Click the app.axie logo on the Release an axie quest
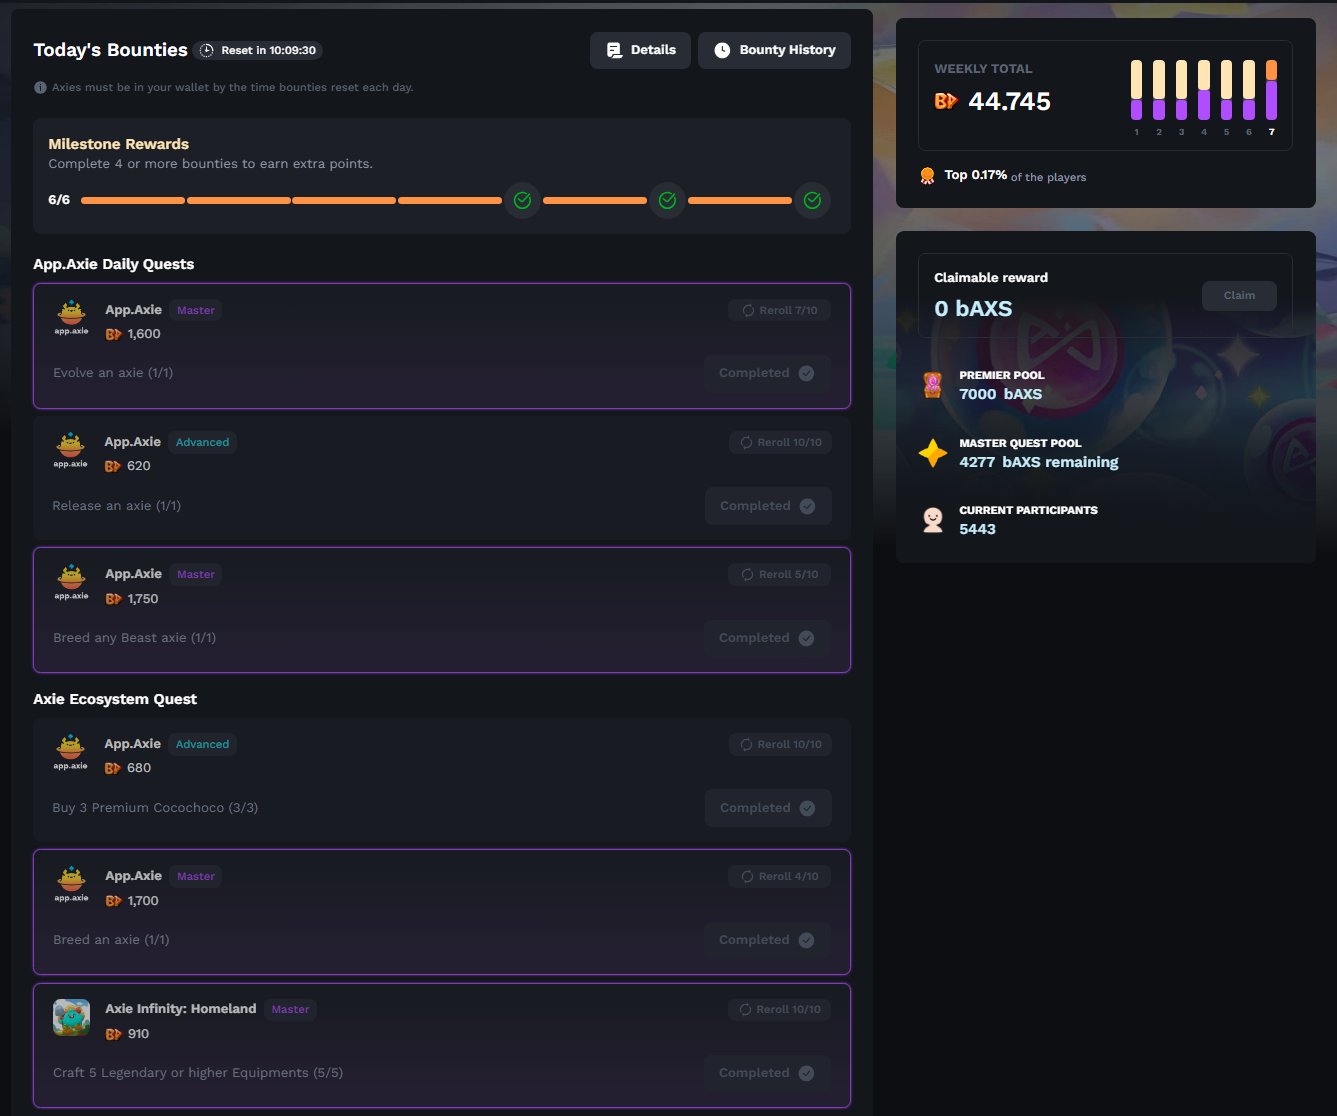This screenshot has height=1116, width=1337. pos(70,450)
